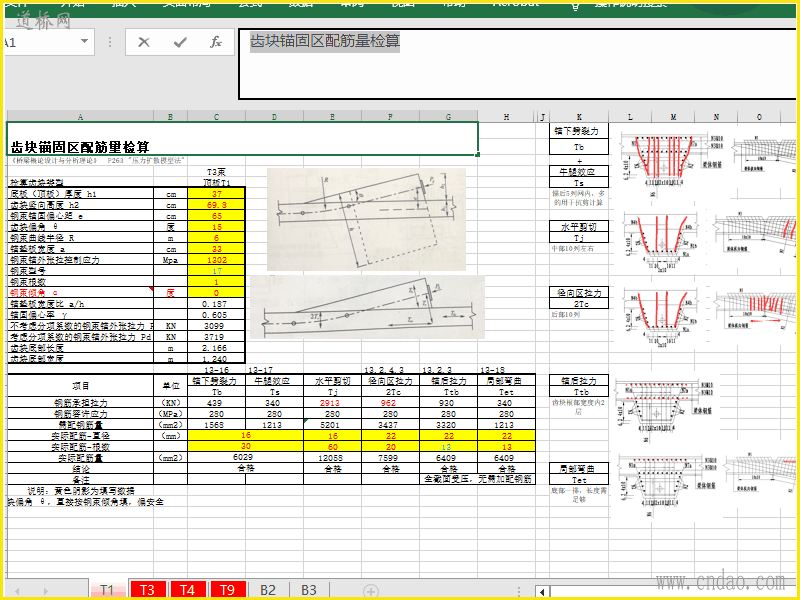
Task: Click the upper tooth-block geometry diagram image
Action: point(366,219)
